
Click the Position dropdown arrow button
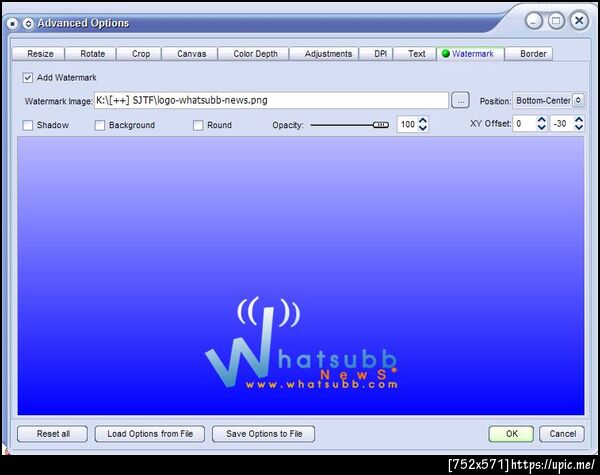click(x=578, y=101)
